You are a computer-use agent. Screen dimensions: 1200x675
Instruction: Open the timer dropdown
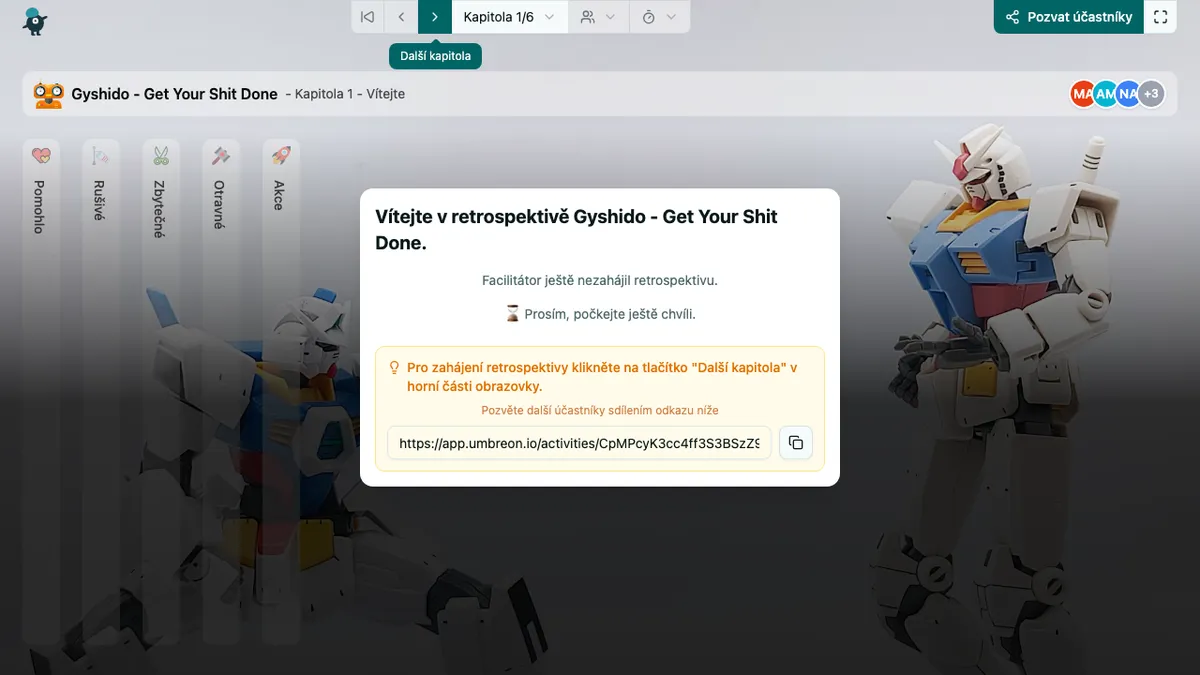pyautogui.click(x=659, y=17)
